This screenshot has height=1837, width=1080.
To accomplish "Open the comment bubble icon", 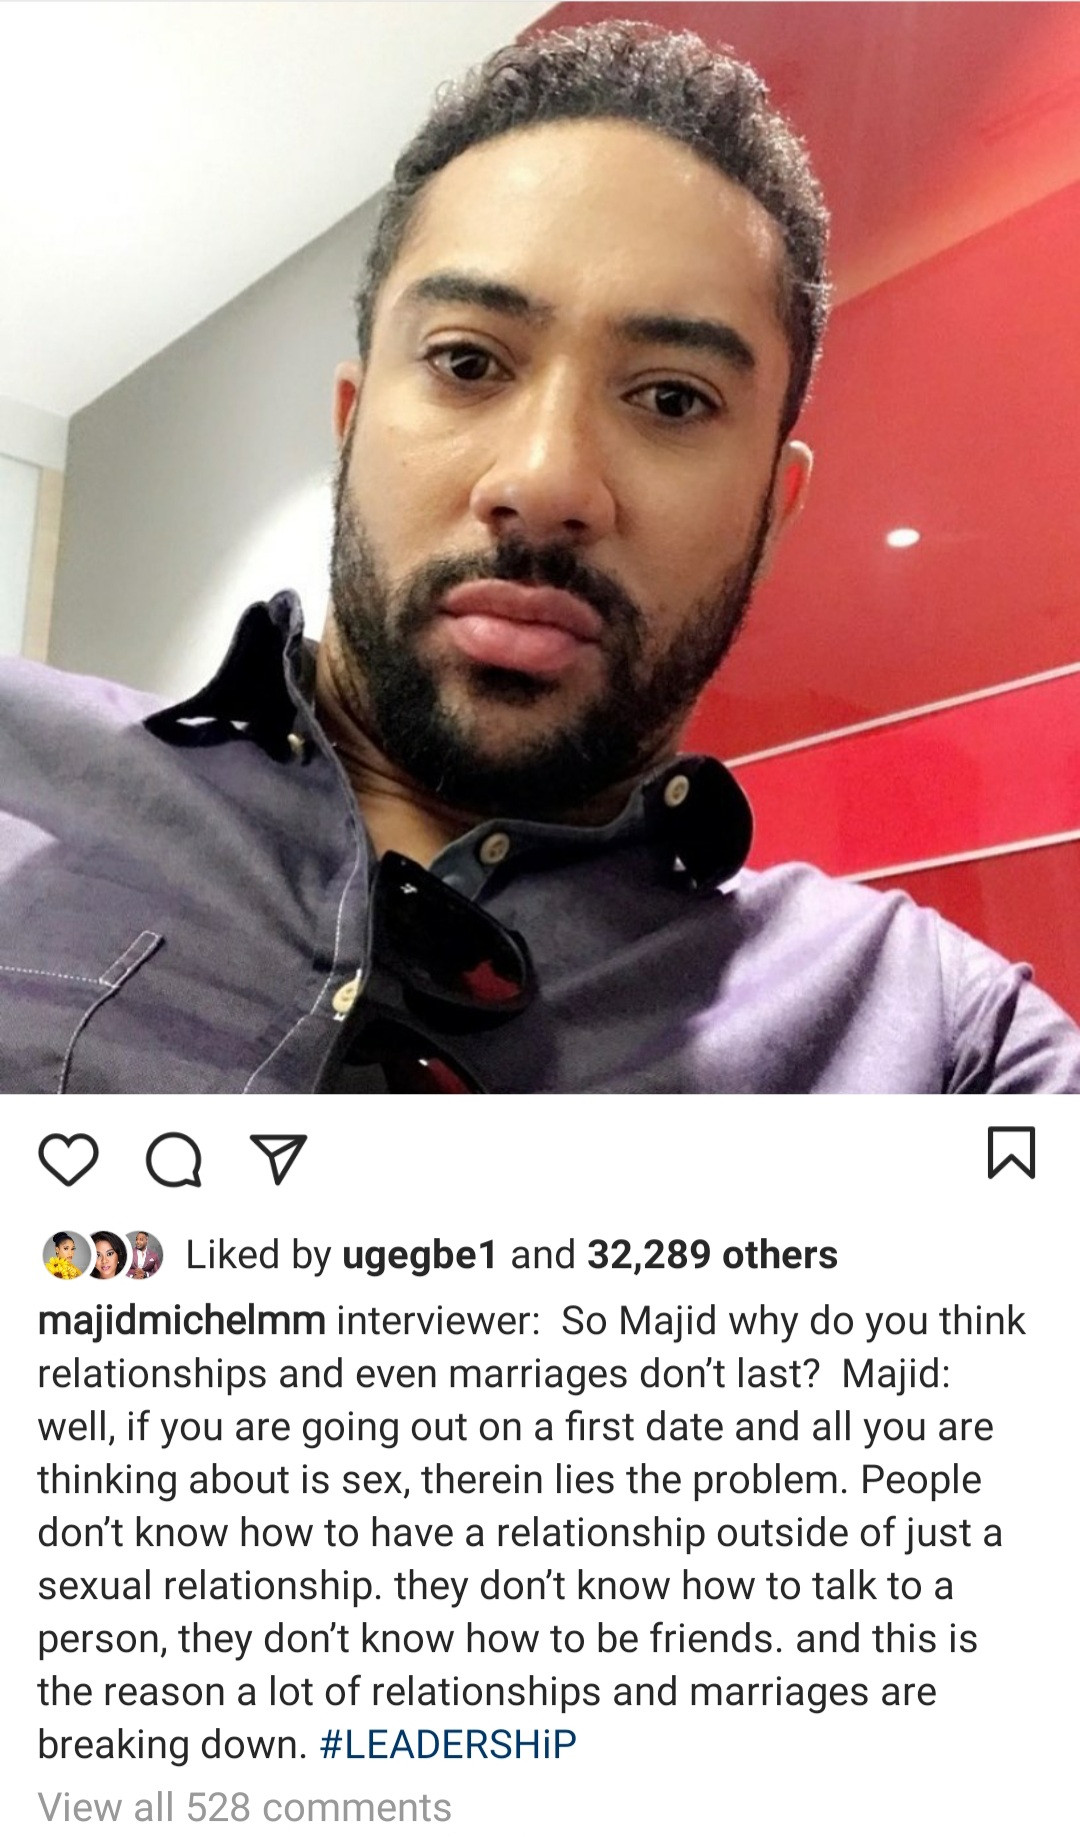I will [x=174, y=1160].
